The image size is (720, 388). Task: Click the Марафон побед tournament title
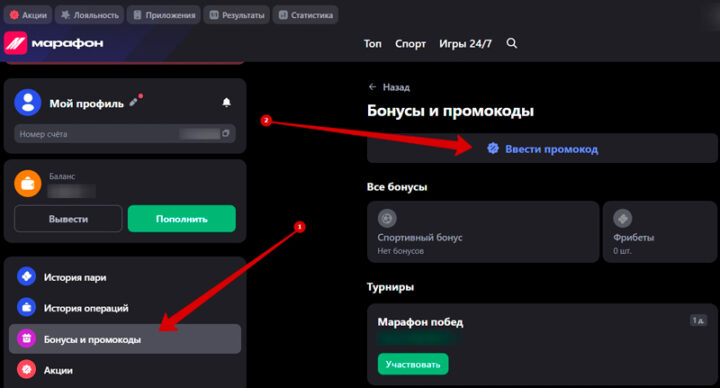(420, 322)
